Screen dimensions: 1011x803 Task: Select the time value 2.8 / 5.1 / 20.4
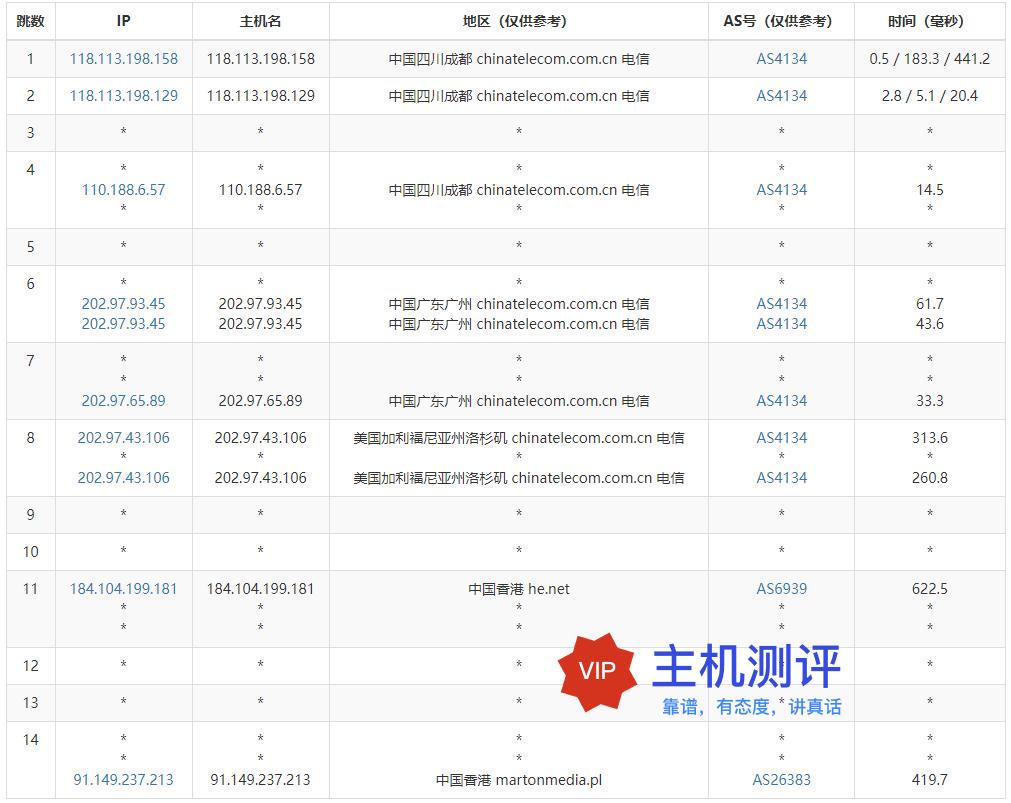tap(930, 95)
